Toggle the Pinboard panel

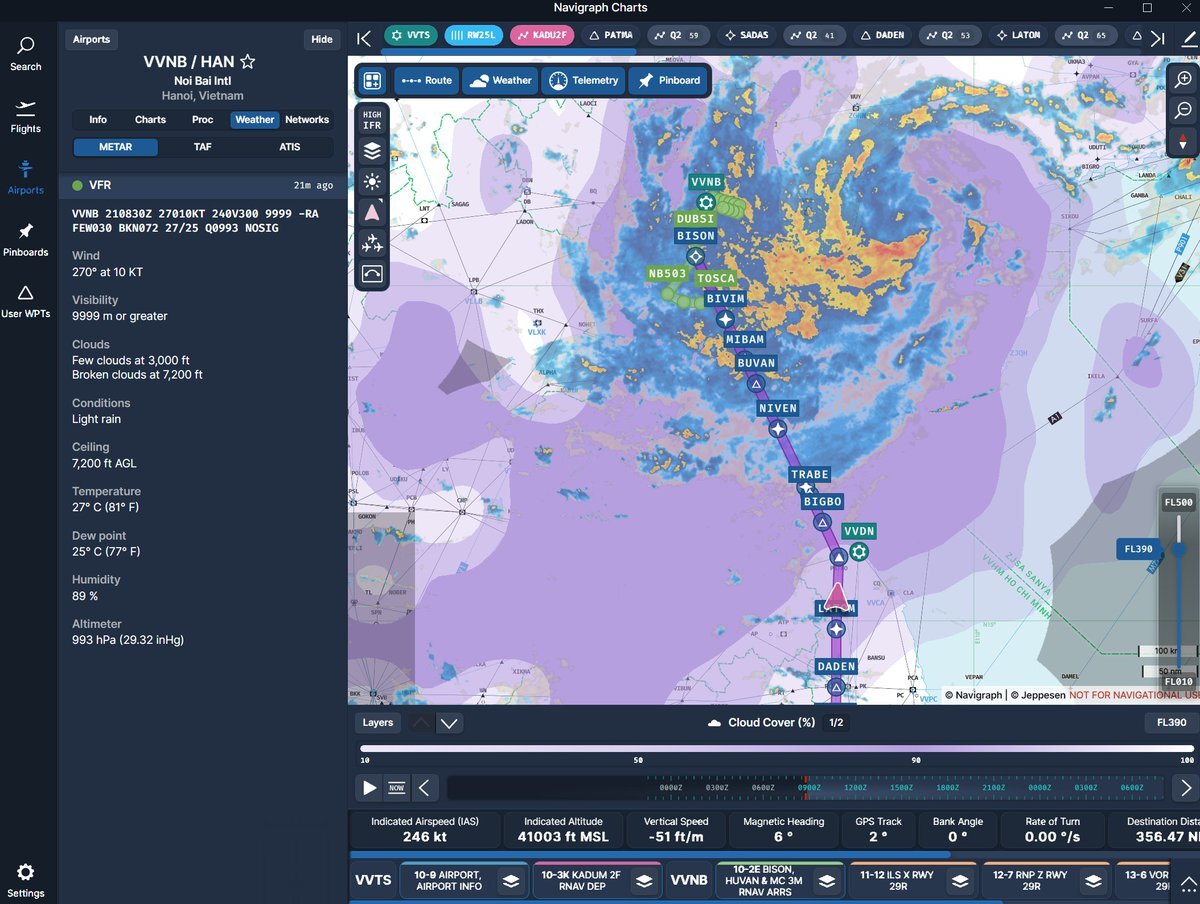pos(668,81)
